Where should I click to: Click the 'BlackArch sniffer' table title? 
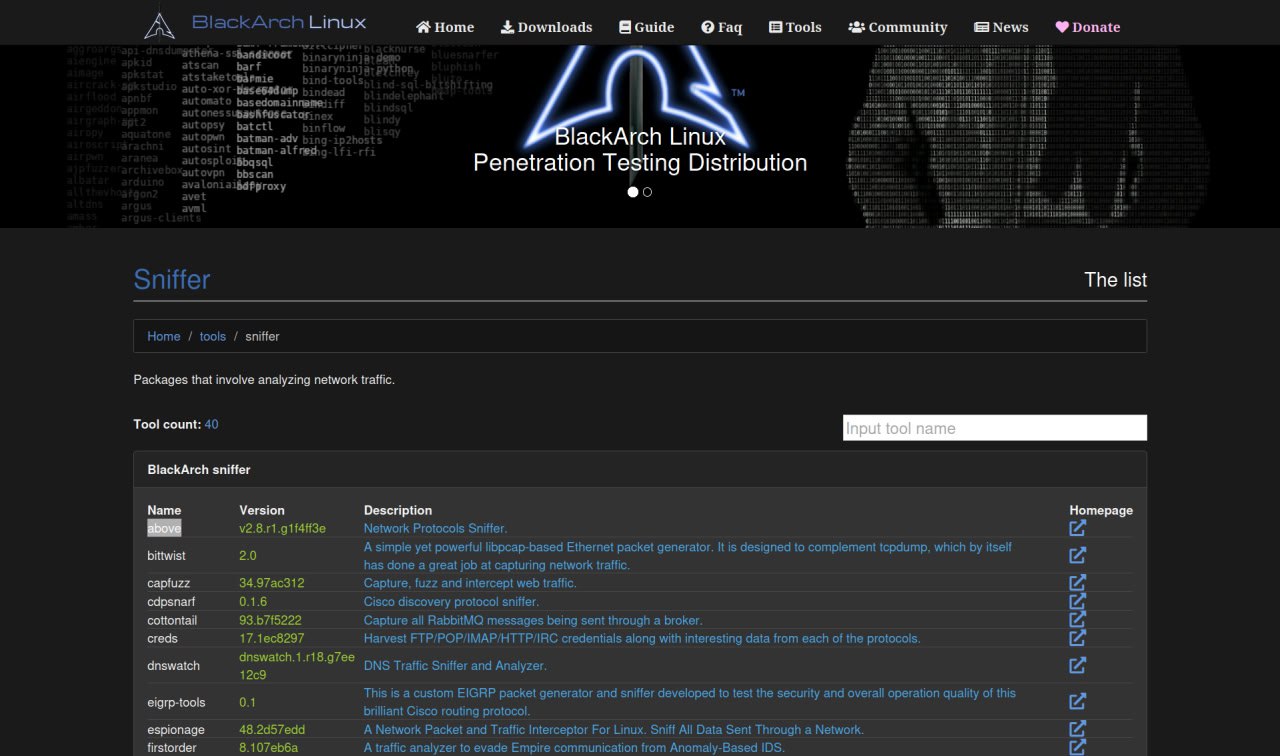tap(199, 469)
